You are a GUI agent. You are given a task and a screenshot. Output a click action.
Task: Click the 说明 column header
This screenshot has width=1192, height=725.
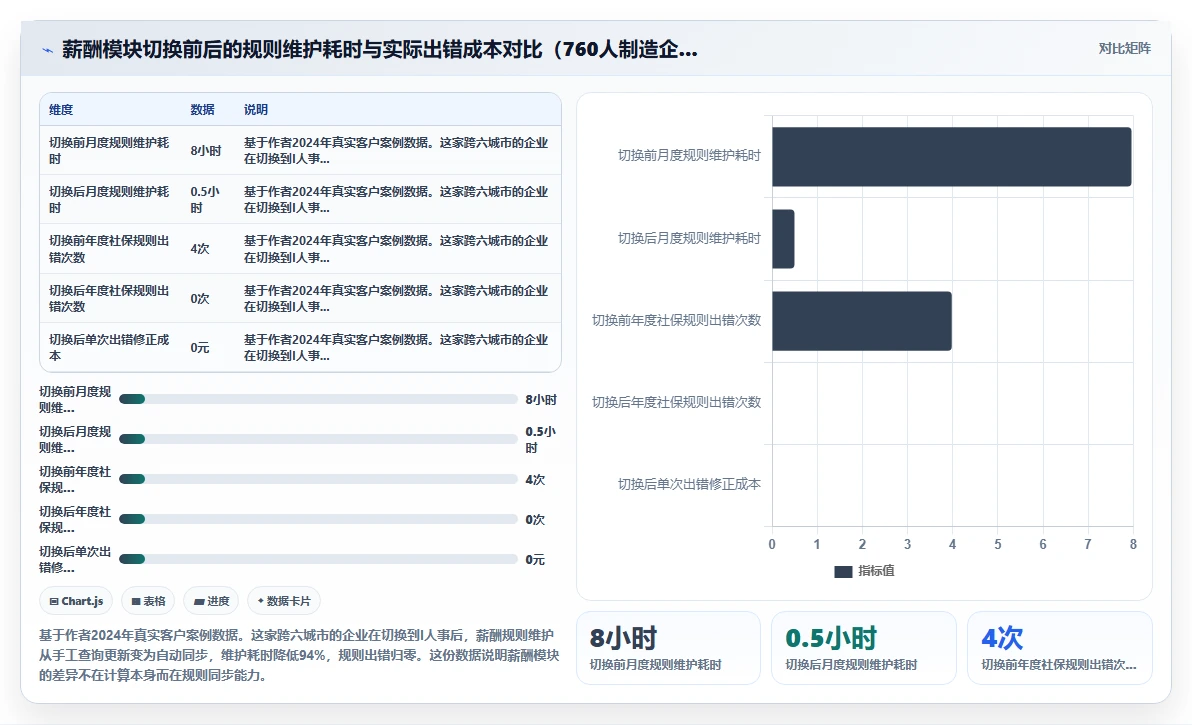tap(255, 109)
